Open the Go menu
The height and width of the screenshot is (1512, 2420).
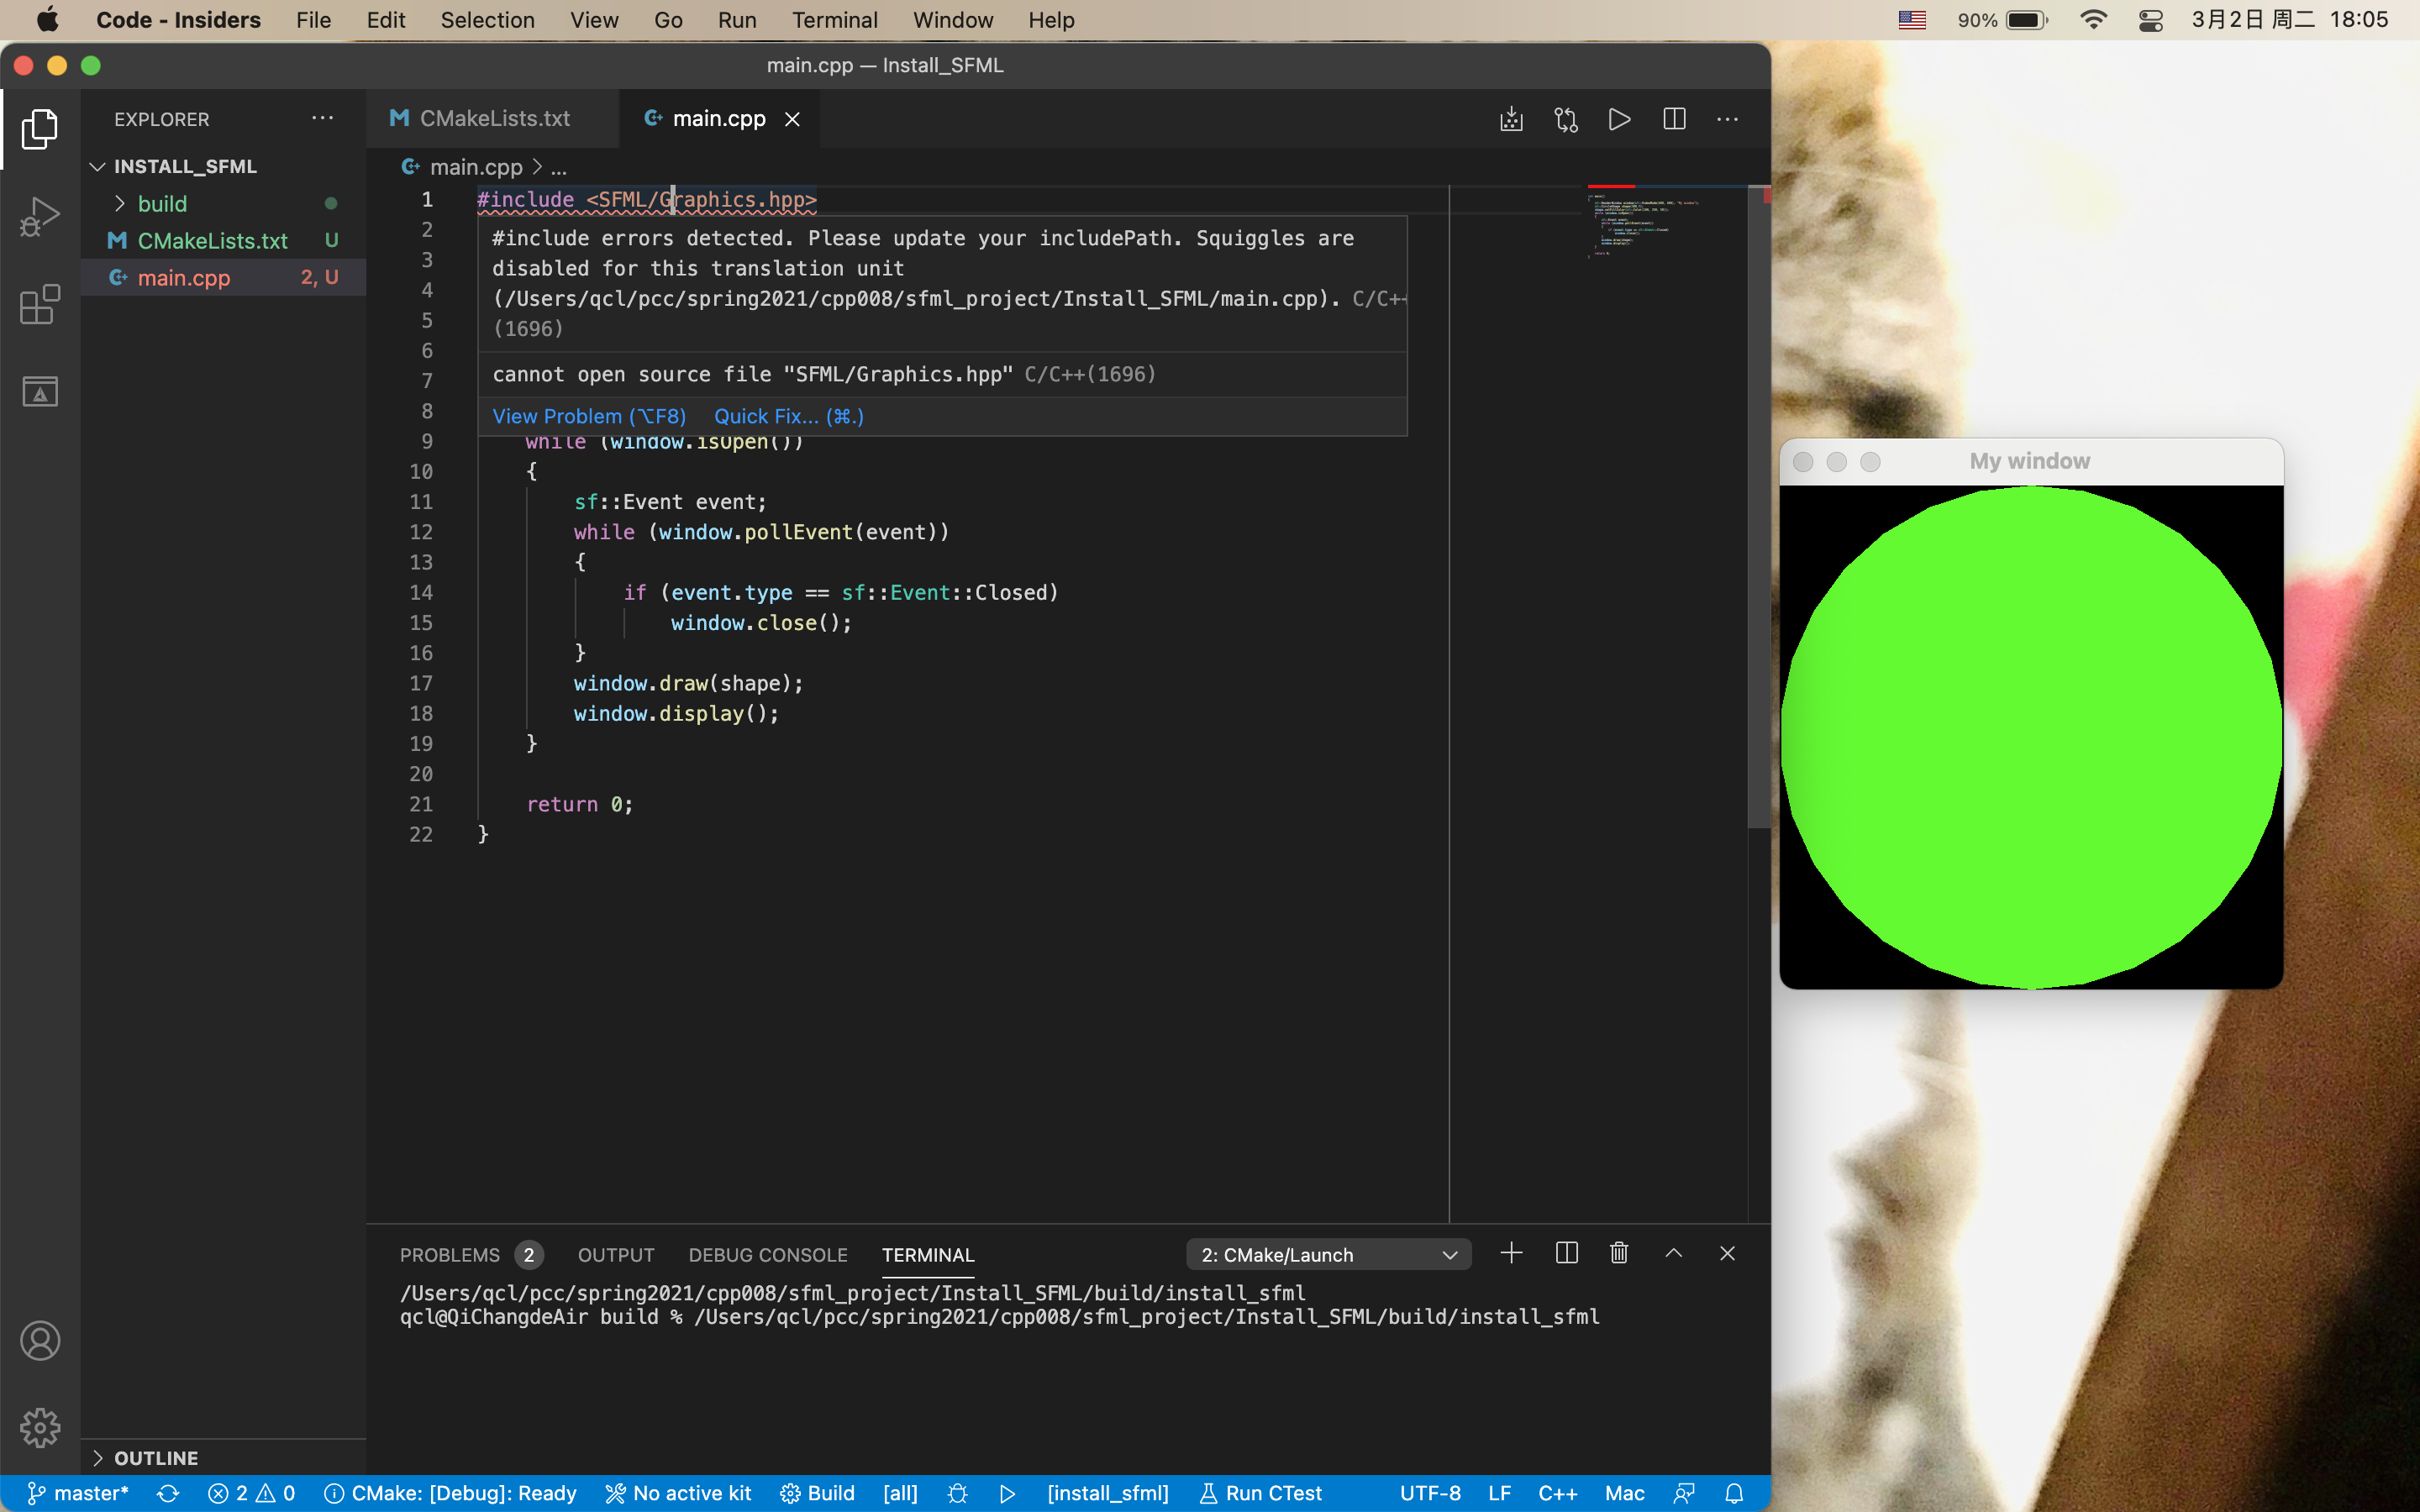668,20
